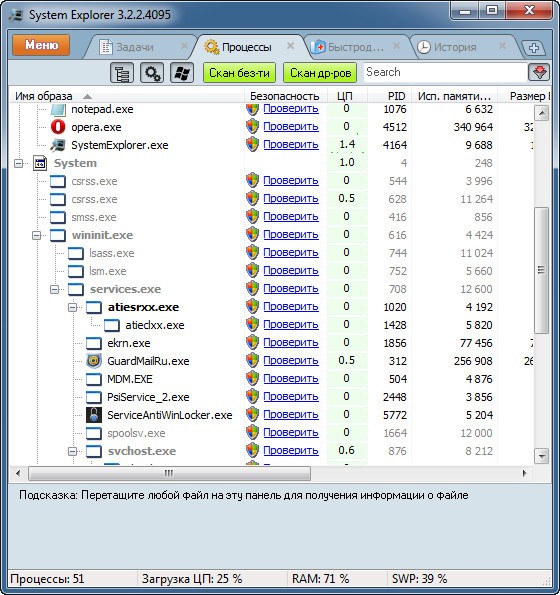Click the System group icon
This screenshot has width=560, height=595.
click(x=40, y=163)
